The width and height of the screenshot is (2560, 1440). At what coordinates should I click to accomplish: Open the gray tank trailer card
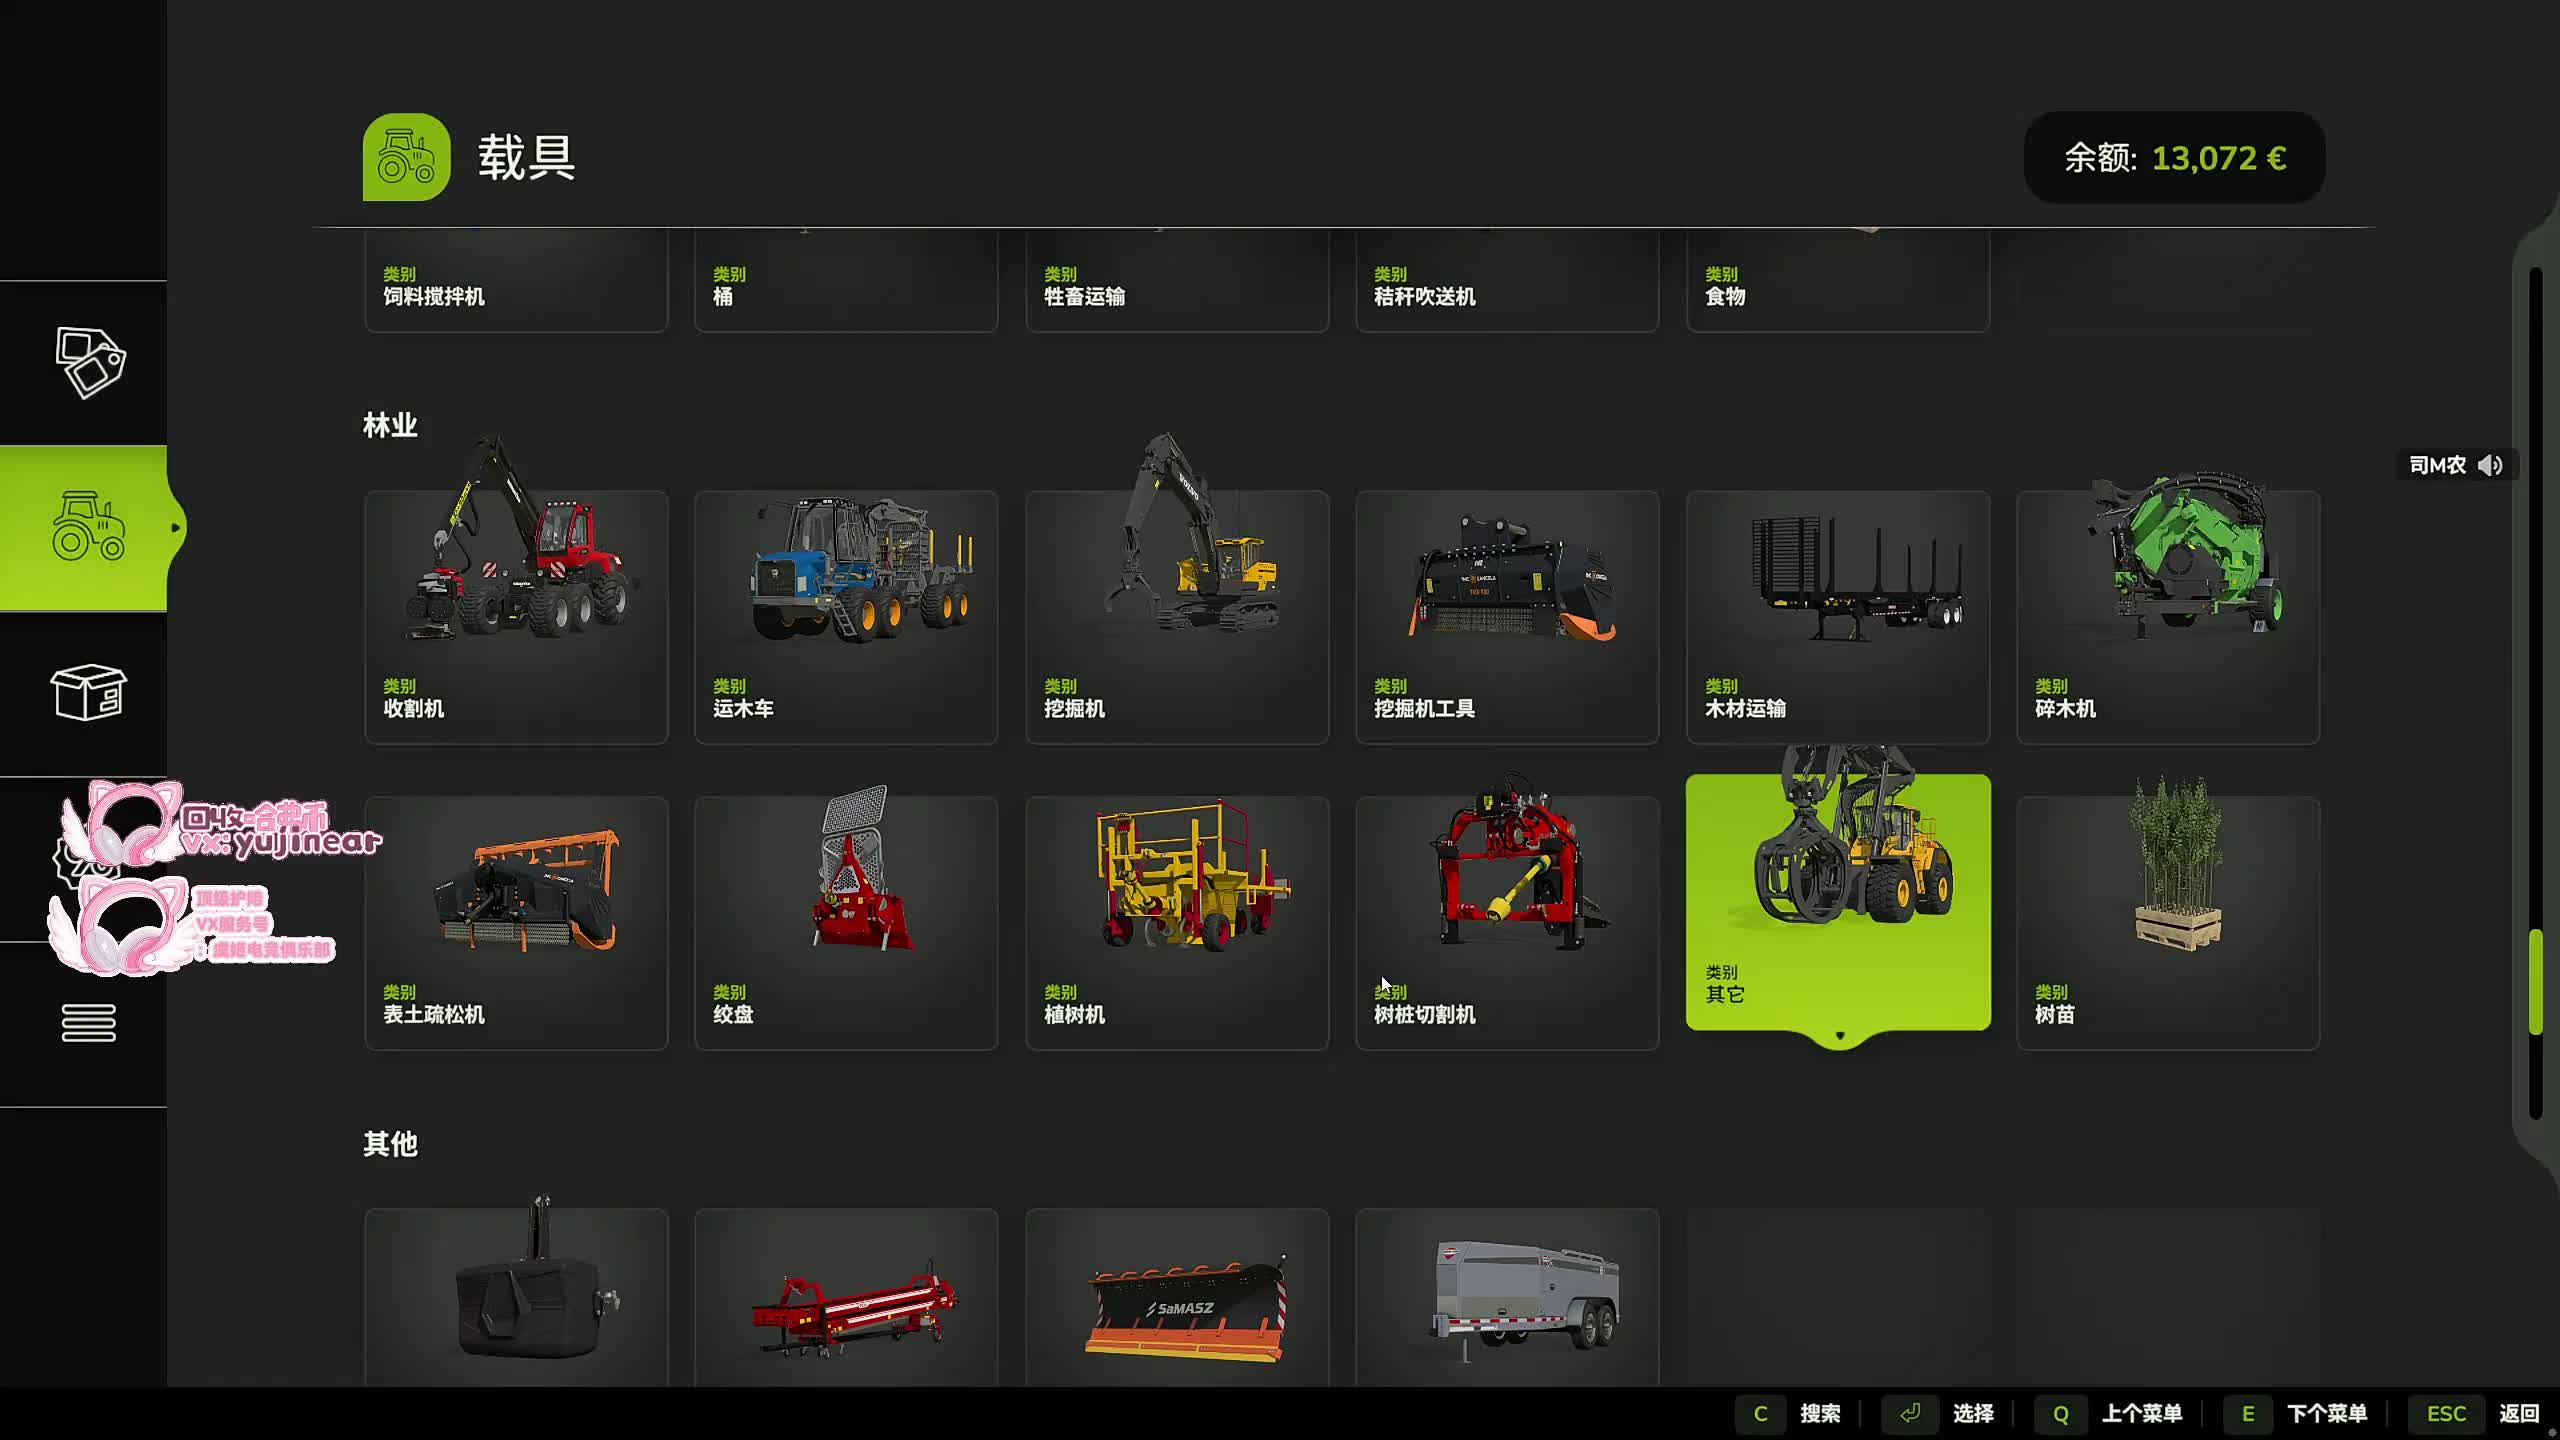(x=1507, y=1297)
